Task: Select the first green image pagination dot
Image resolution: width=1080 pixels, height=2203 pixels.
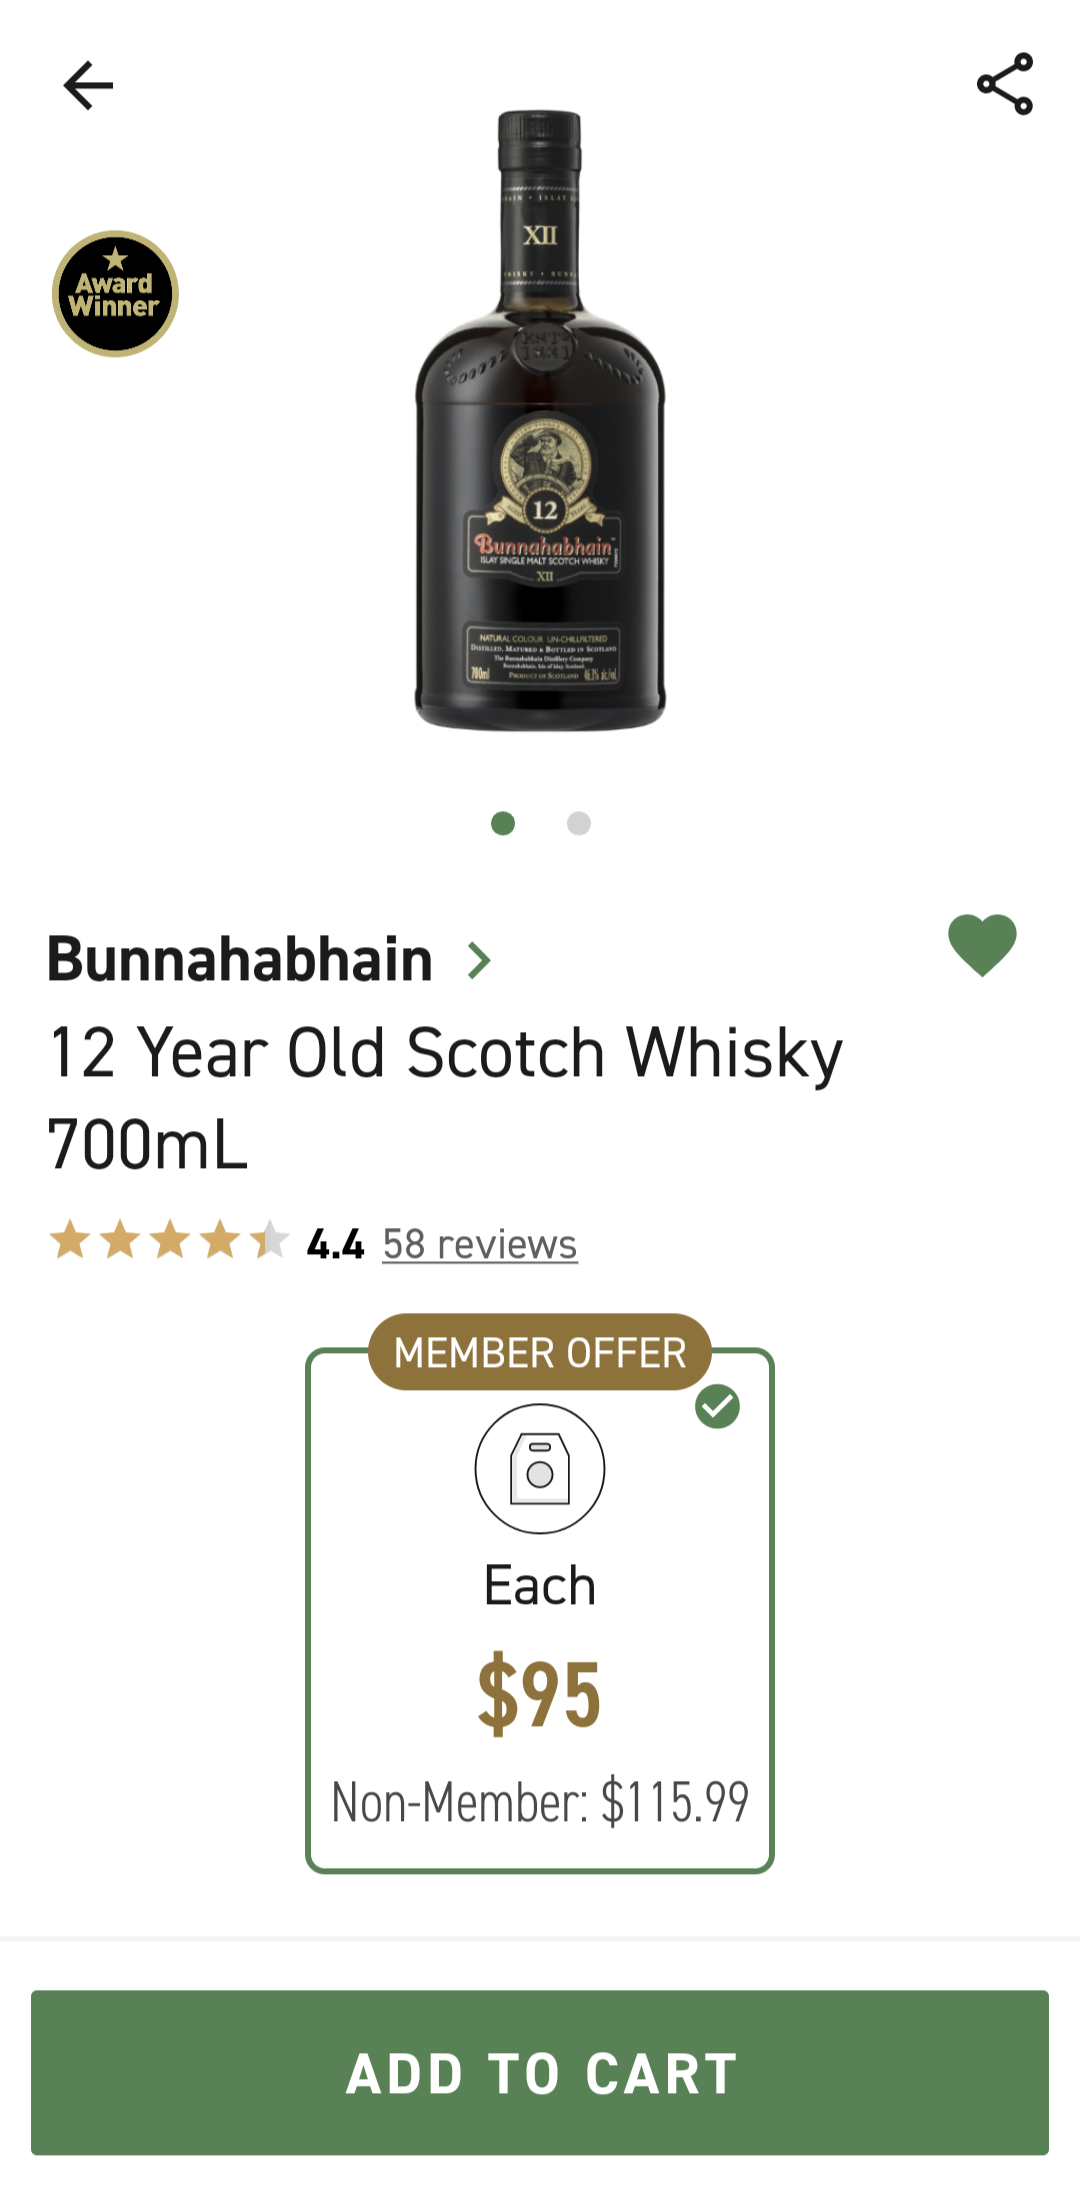Action: (x=503, y=823)
